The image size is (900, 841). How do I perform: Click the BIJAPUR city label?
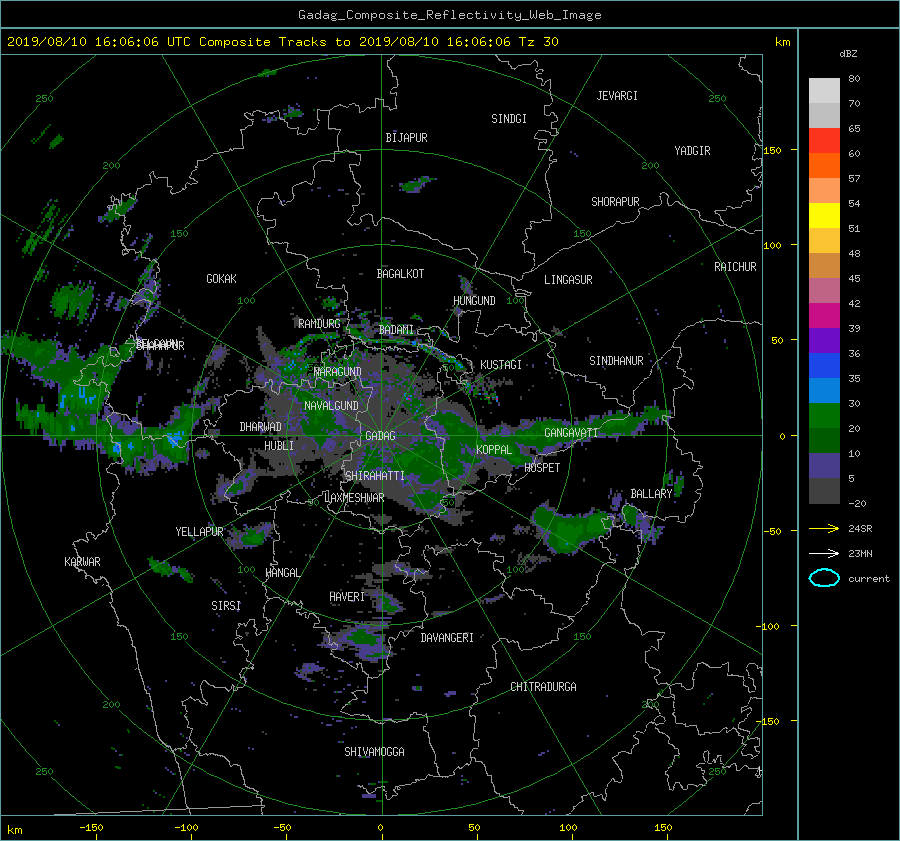[x=406, y=138]
